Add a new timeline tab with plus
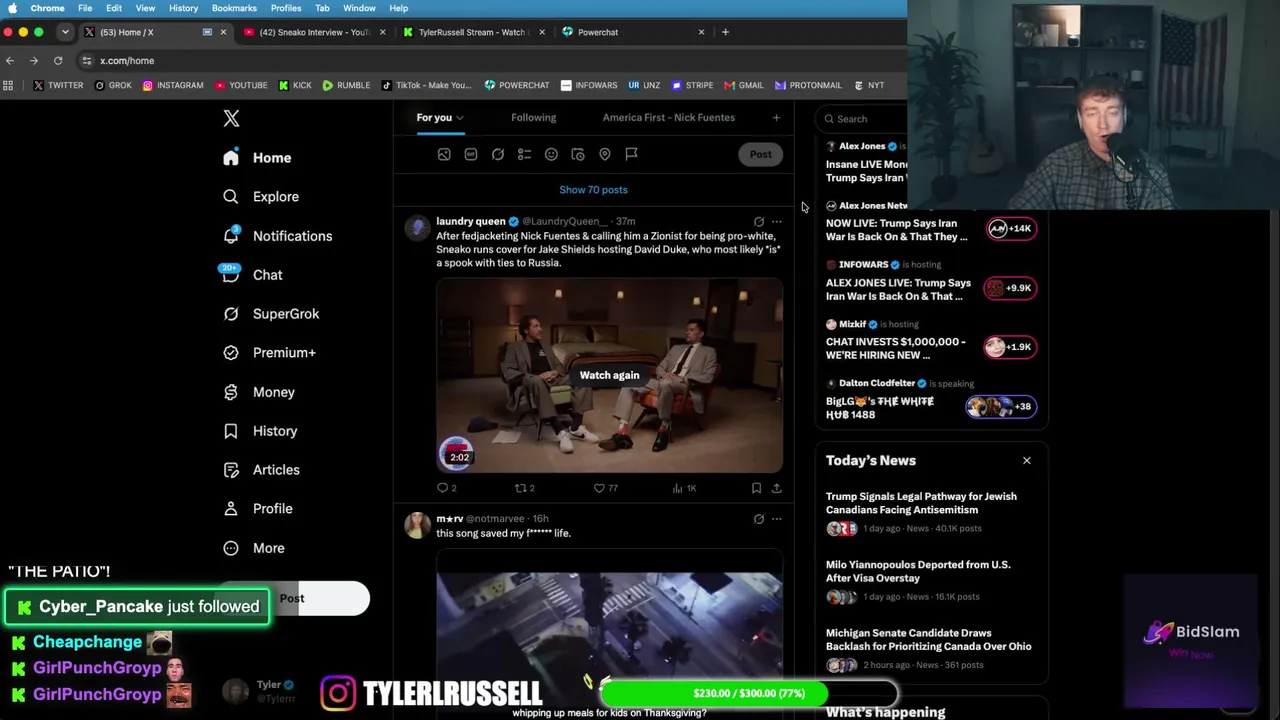The image size is (1280, 720). (776, 118)
